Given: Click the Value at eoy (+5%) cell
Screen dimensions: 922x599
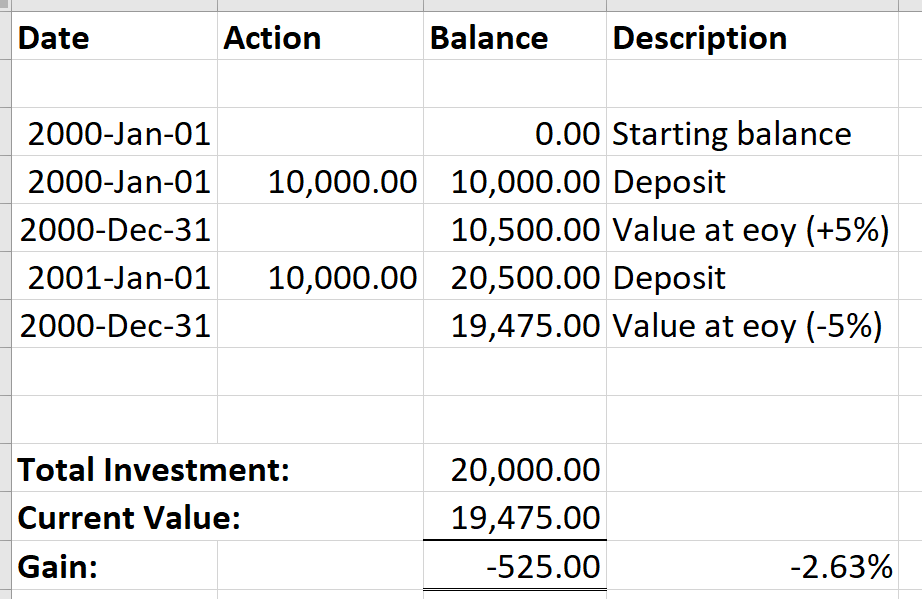Looking at the screenshot, I should [753, 229].
